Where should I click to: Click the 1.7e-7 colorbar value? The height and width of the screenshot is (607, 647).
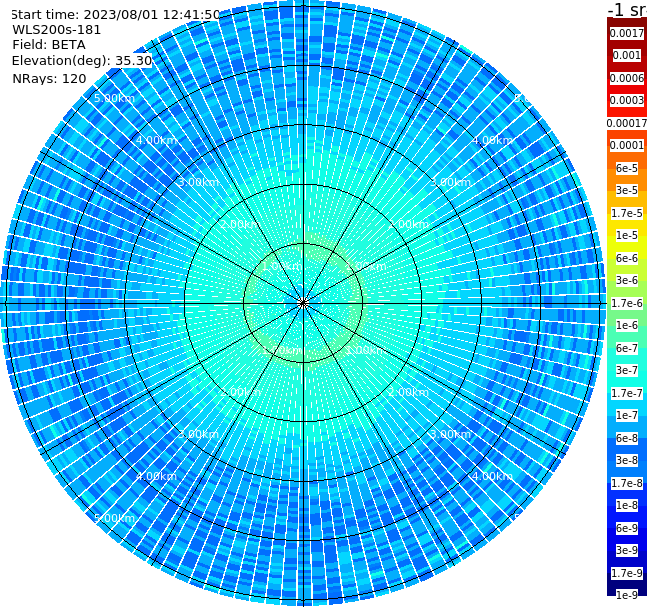tap(627, 393)
